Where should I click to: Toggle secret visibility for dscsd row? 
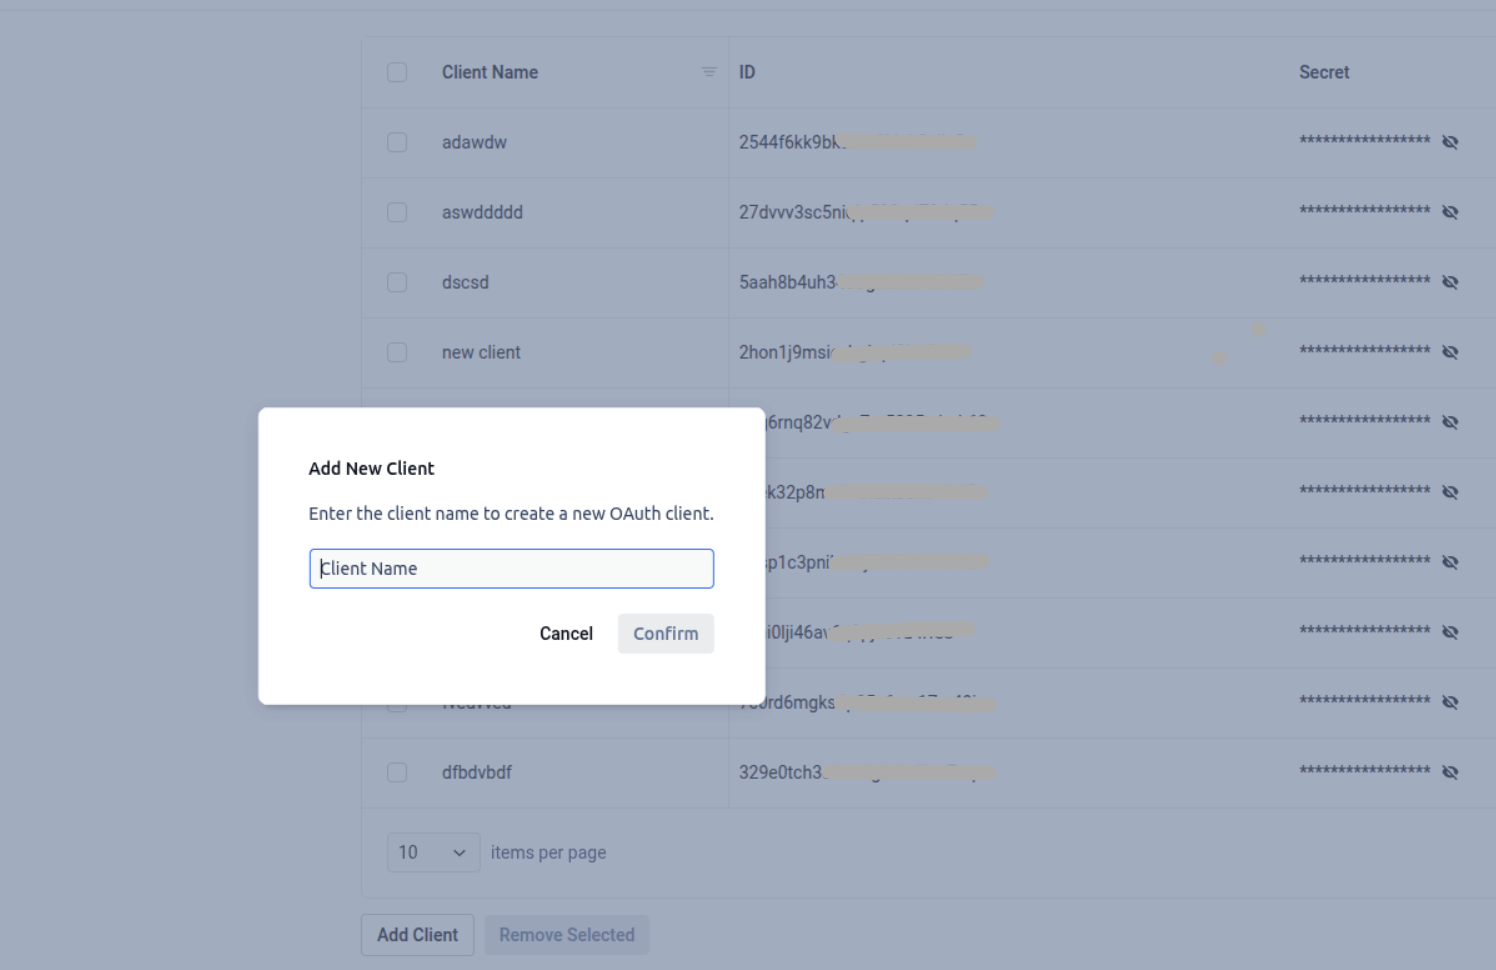(x=1450, y=282)
